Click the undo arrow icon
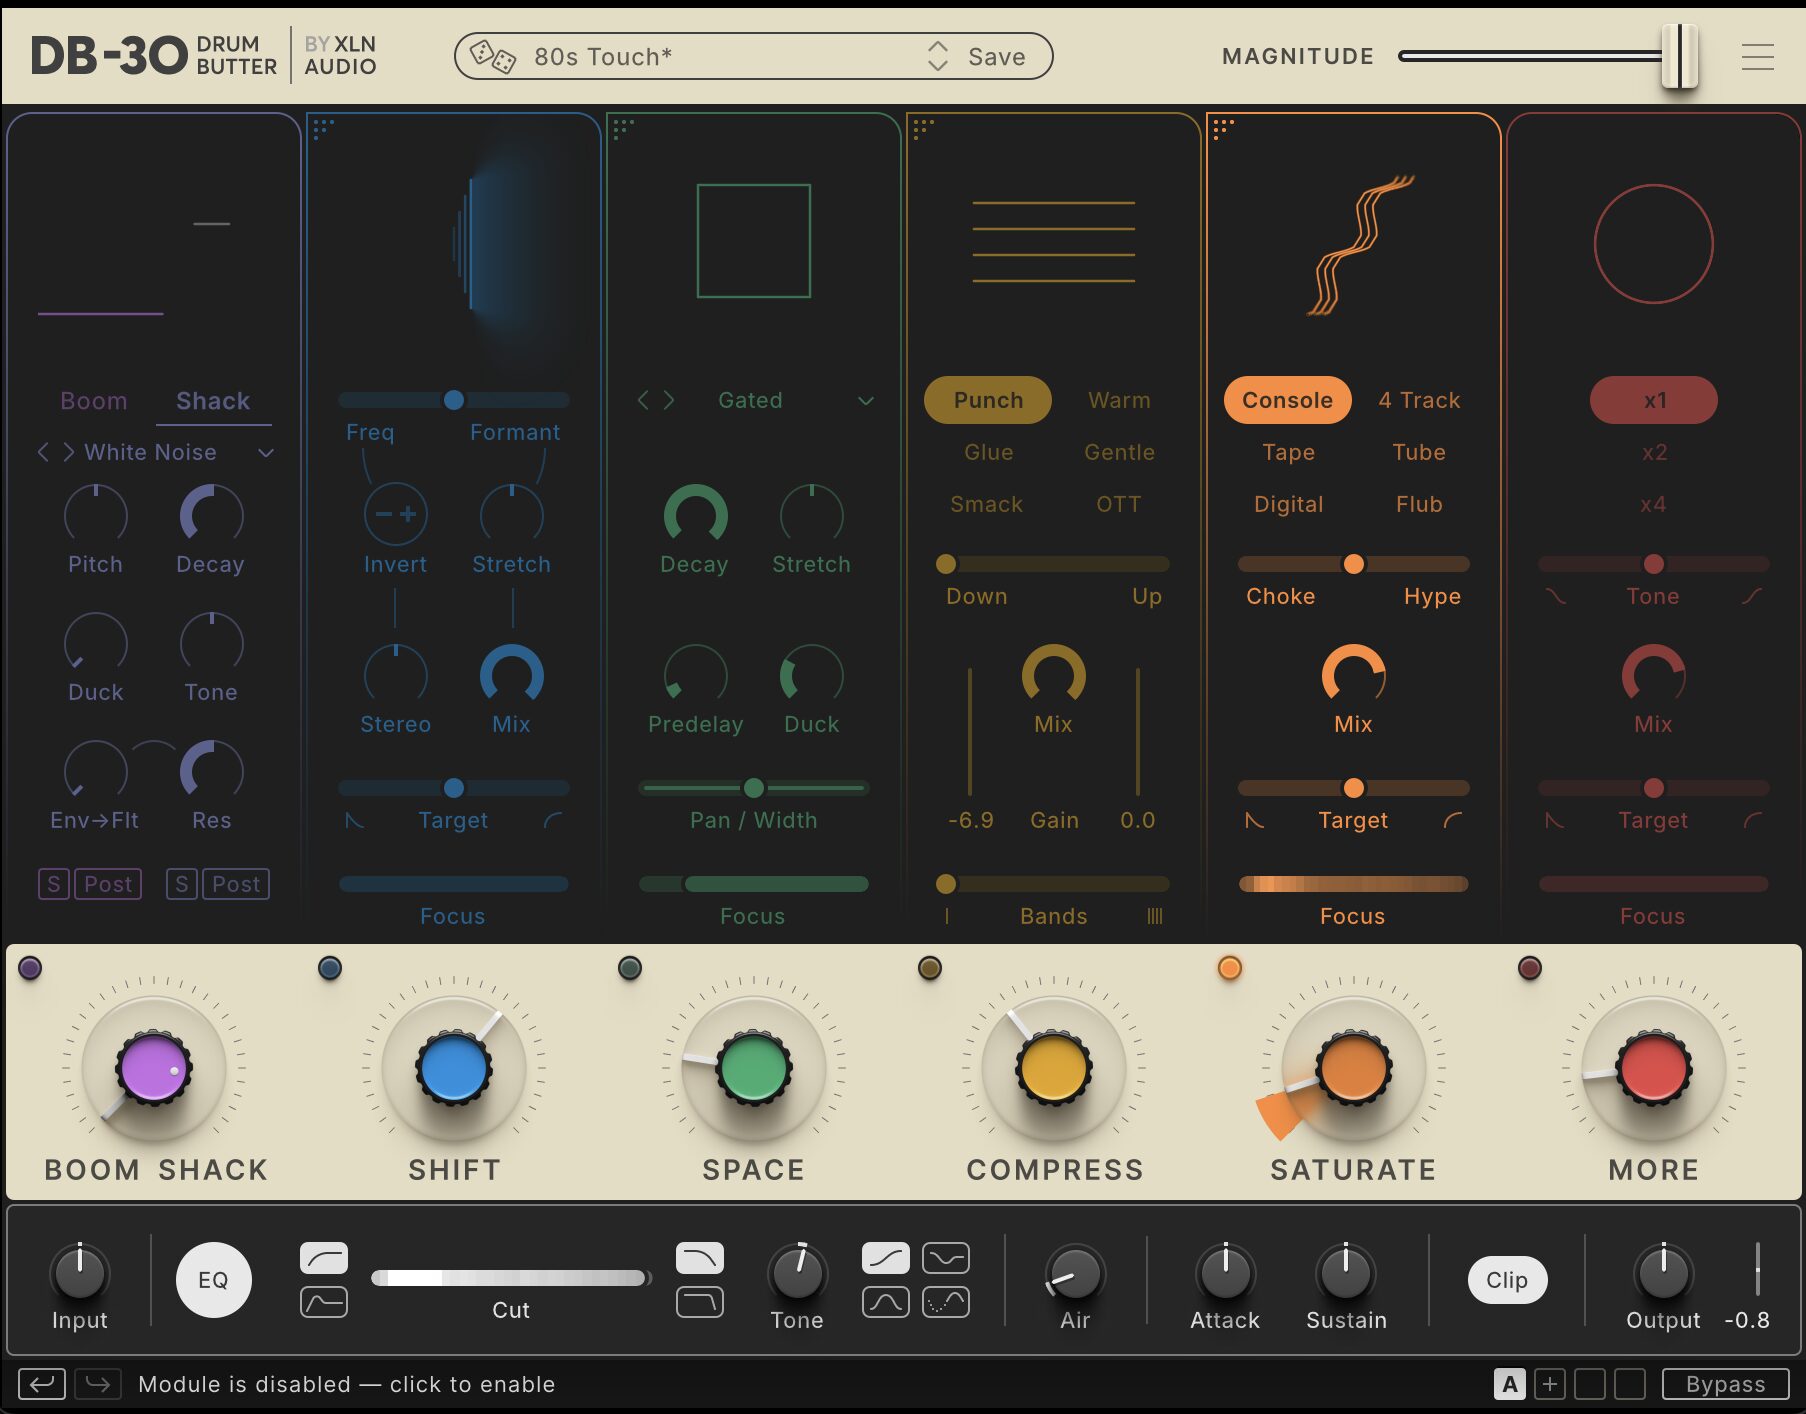 tap(42, 1384)
